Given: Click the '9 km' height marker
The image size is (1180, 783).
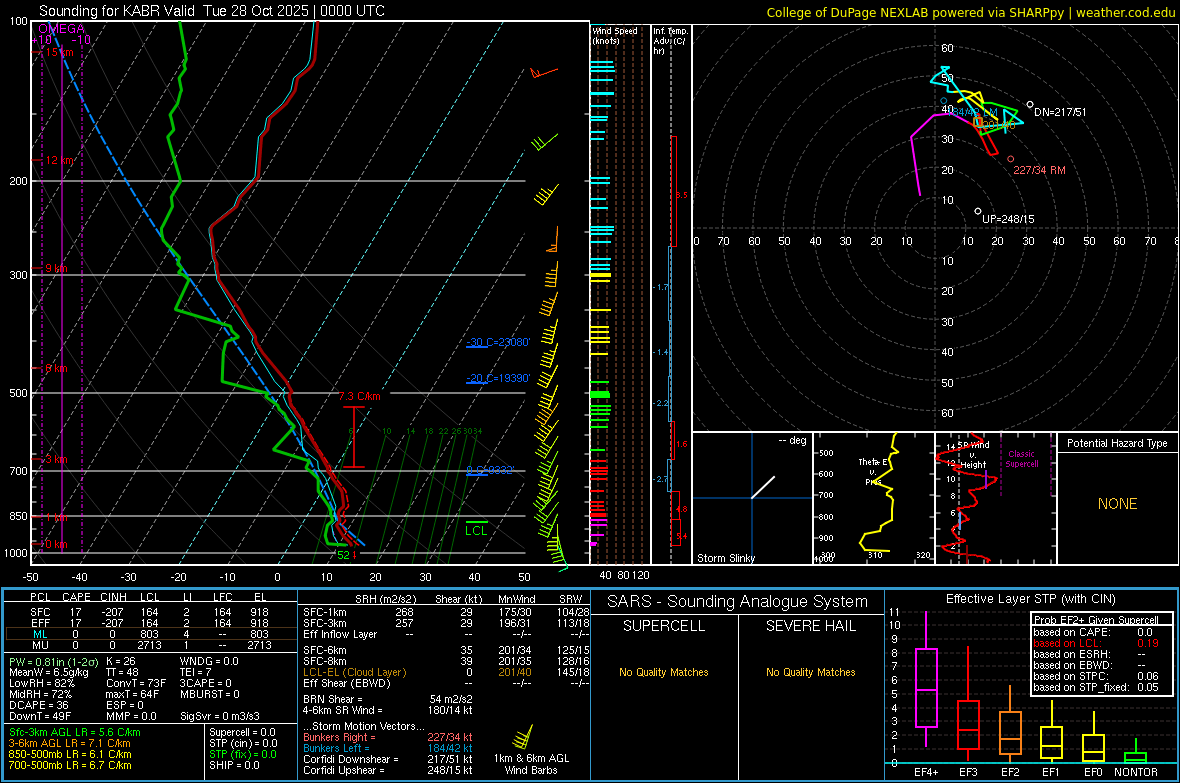Looking at the screenshot, I should [x=56, y=269].
